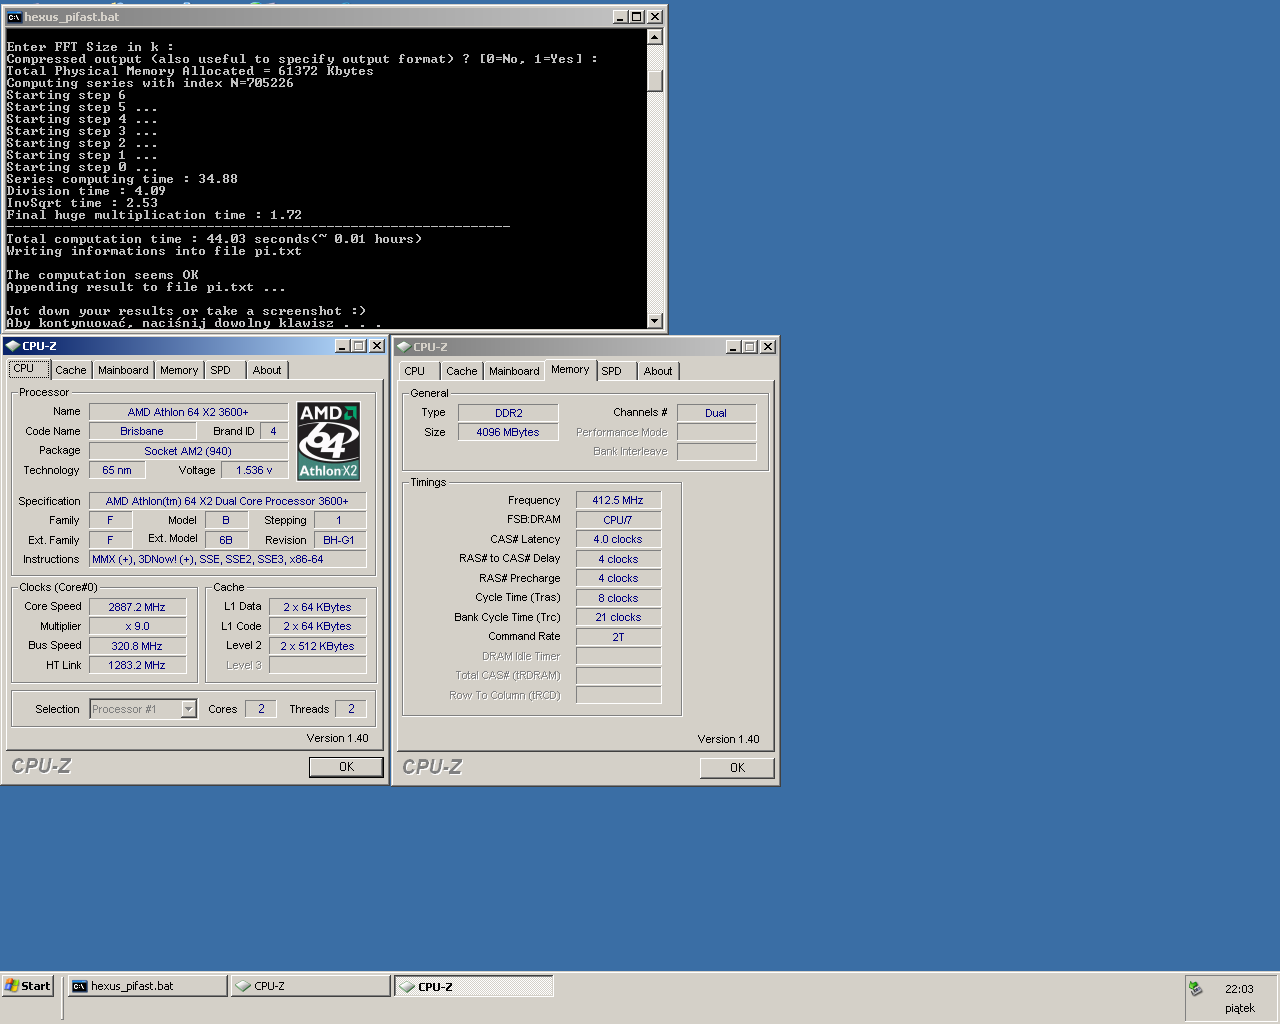The height and width of the screenshot is (1024, 1280).
Task: Maximize the hexus_pifast.bat console window
Action: (637, 17)
